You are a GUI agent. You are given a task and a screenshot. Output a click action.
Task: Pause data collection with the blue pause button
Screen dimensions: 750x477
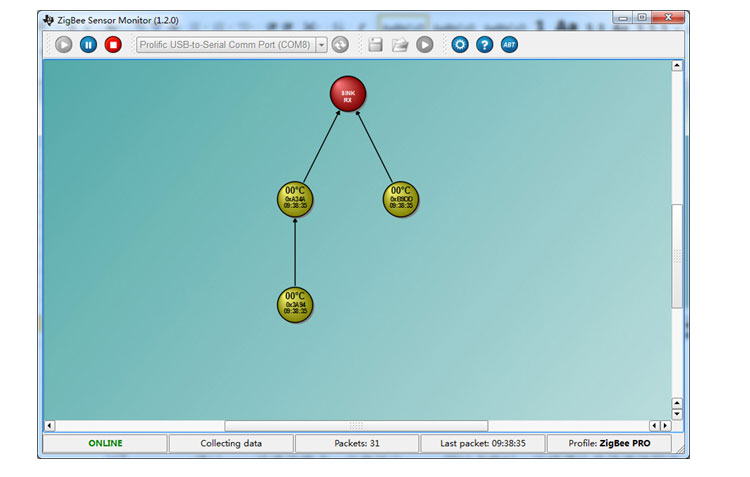click(88, 45)
